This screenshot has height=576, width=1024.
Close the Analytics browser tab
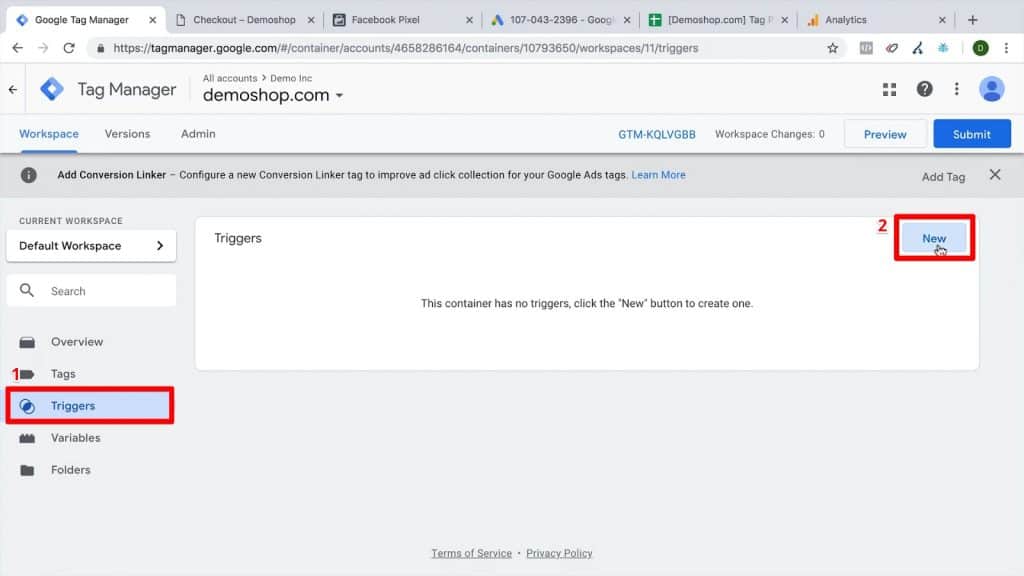[942, 20]
